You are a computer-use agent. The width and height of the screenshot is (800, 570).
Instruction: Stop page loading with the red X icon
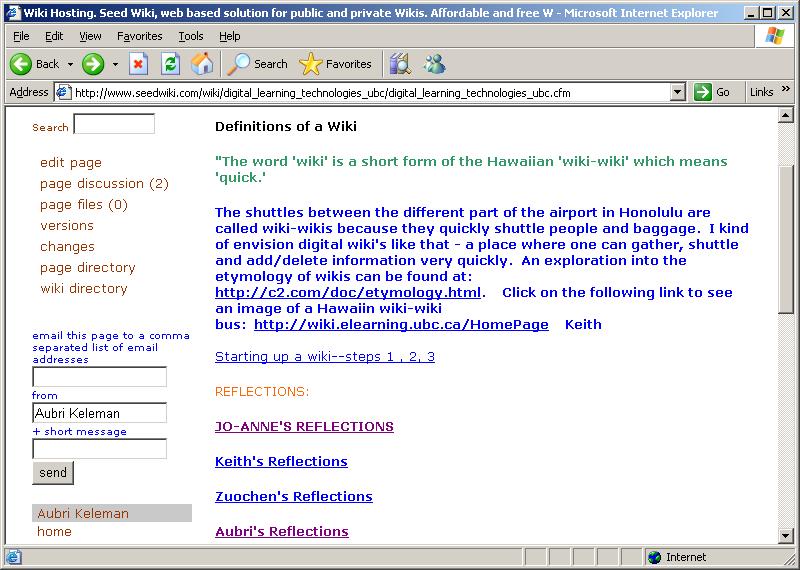point(138,64)
